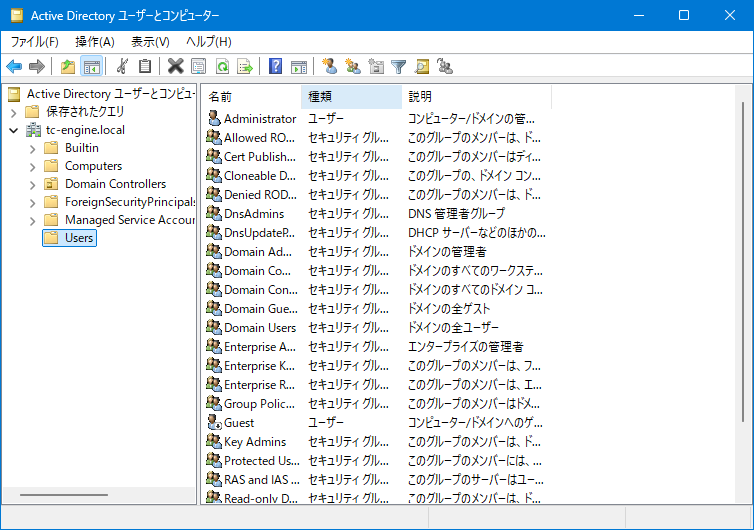754x530 pixels.
Task: Toggle the console tree show/hide icon
Action: click(91, 66)
